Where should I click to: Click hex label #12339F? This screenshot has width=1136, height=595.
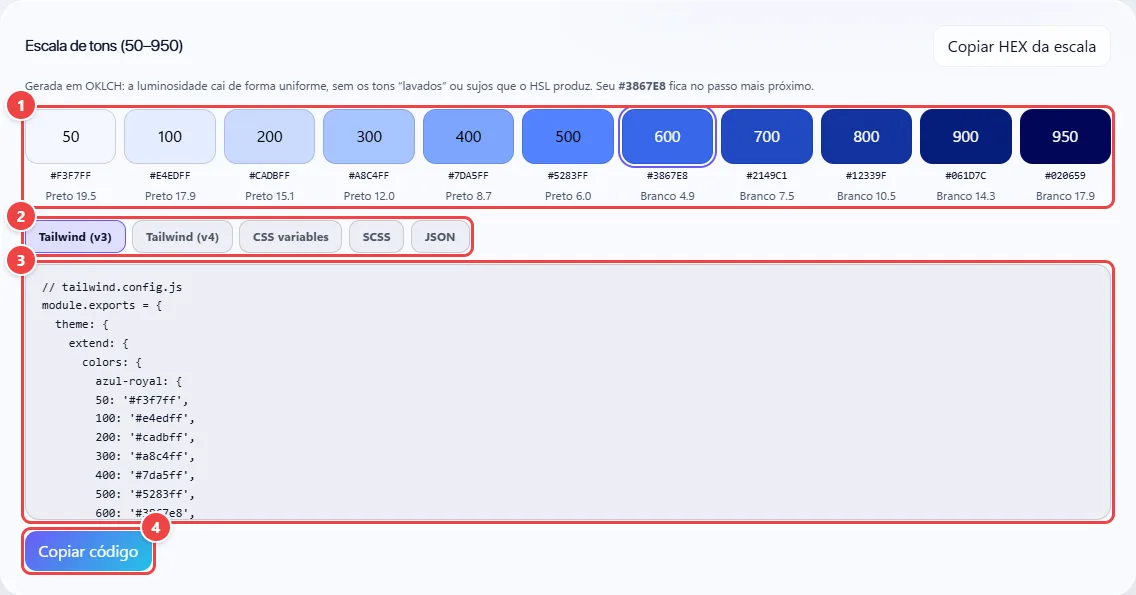click(866, 175)
